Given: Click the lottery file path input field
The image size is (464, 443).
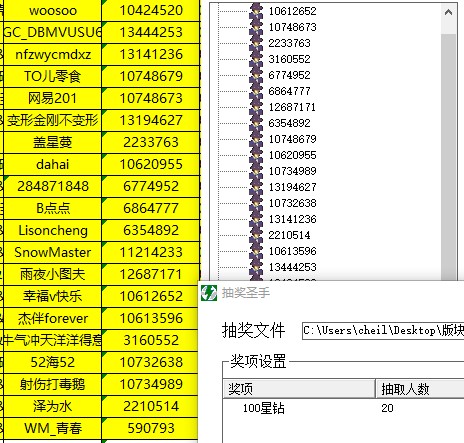Looking at the screenshot, I should (383, 330).
